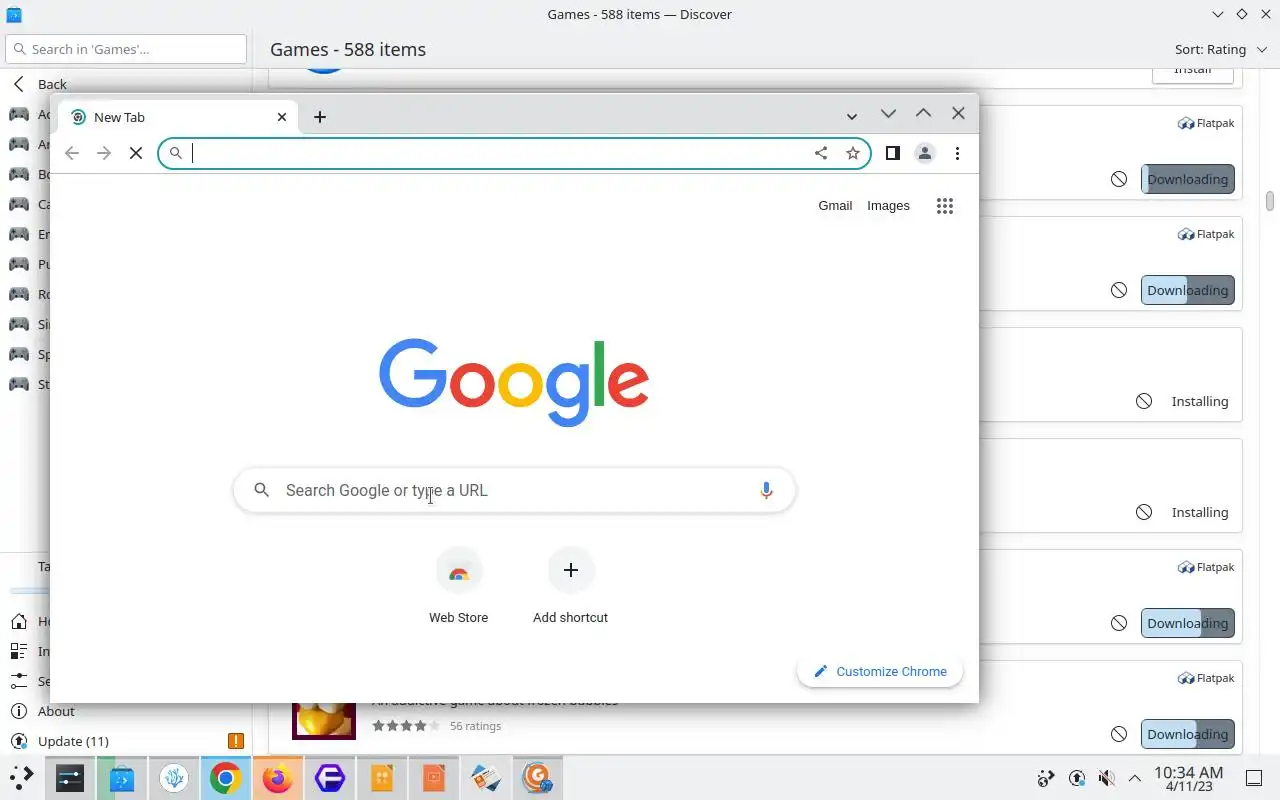Click the Downloading progress button beside 56 ratings

coord(1187,734)
